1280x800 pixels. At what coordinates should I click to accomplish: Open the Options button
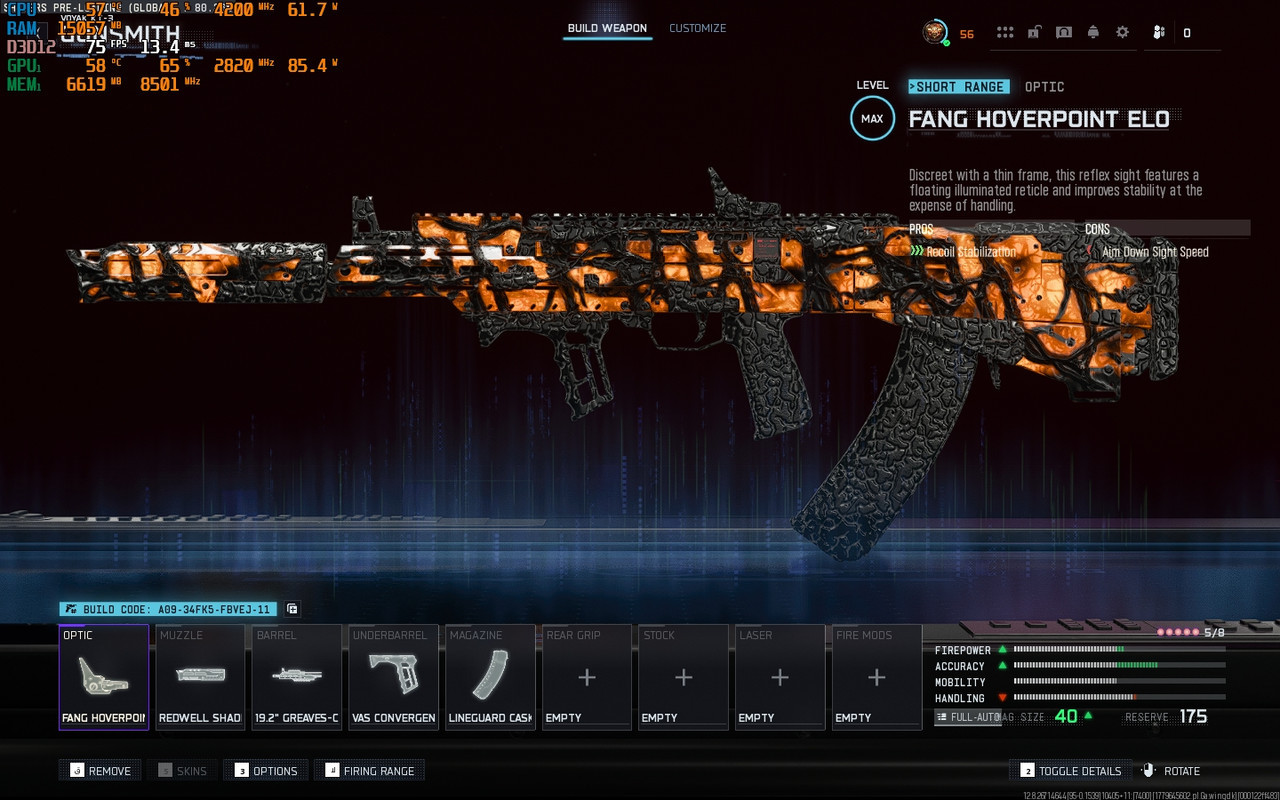(x=267, y=771)
